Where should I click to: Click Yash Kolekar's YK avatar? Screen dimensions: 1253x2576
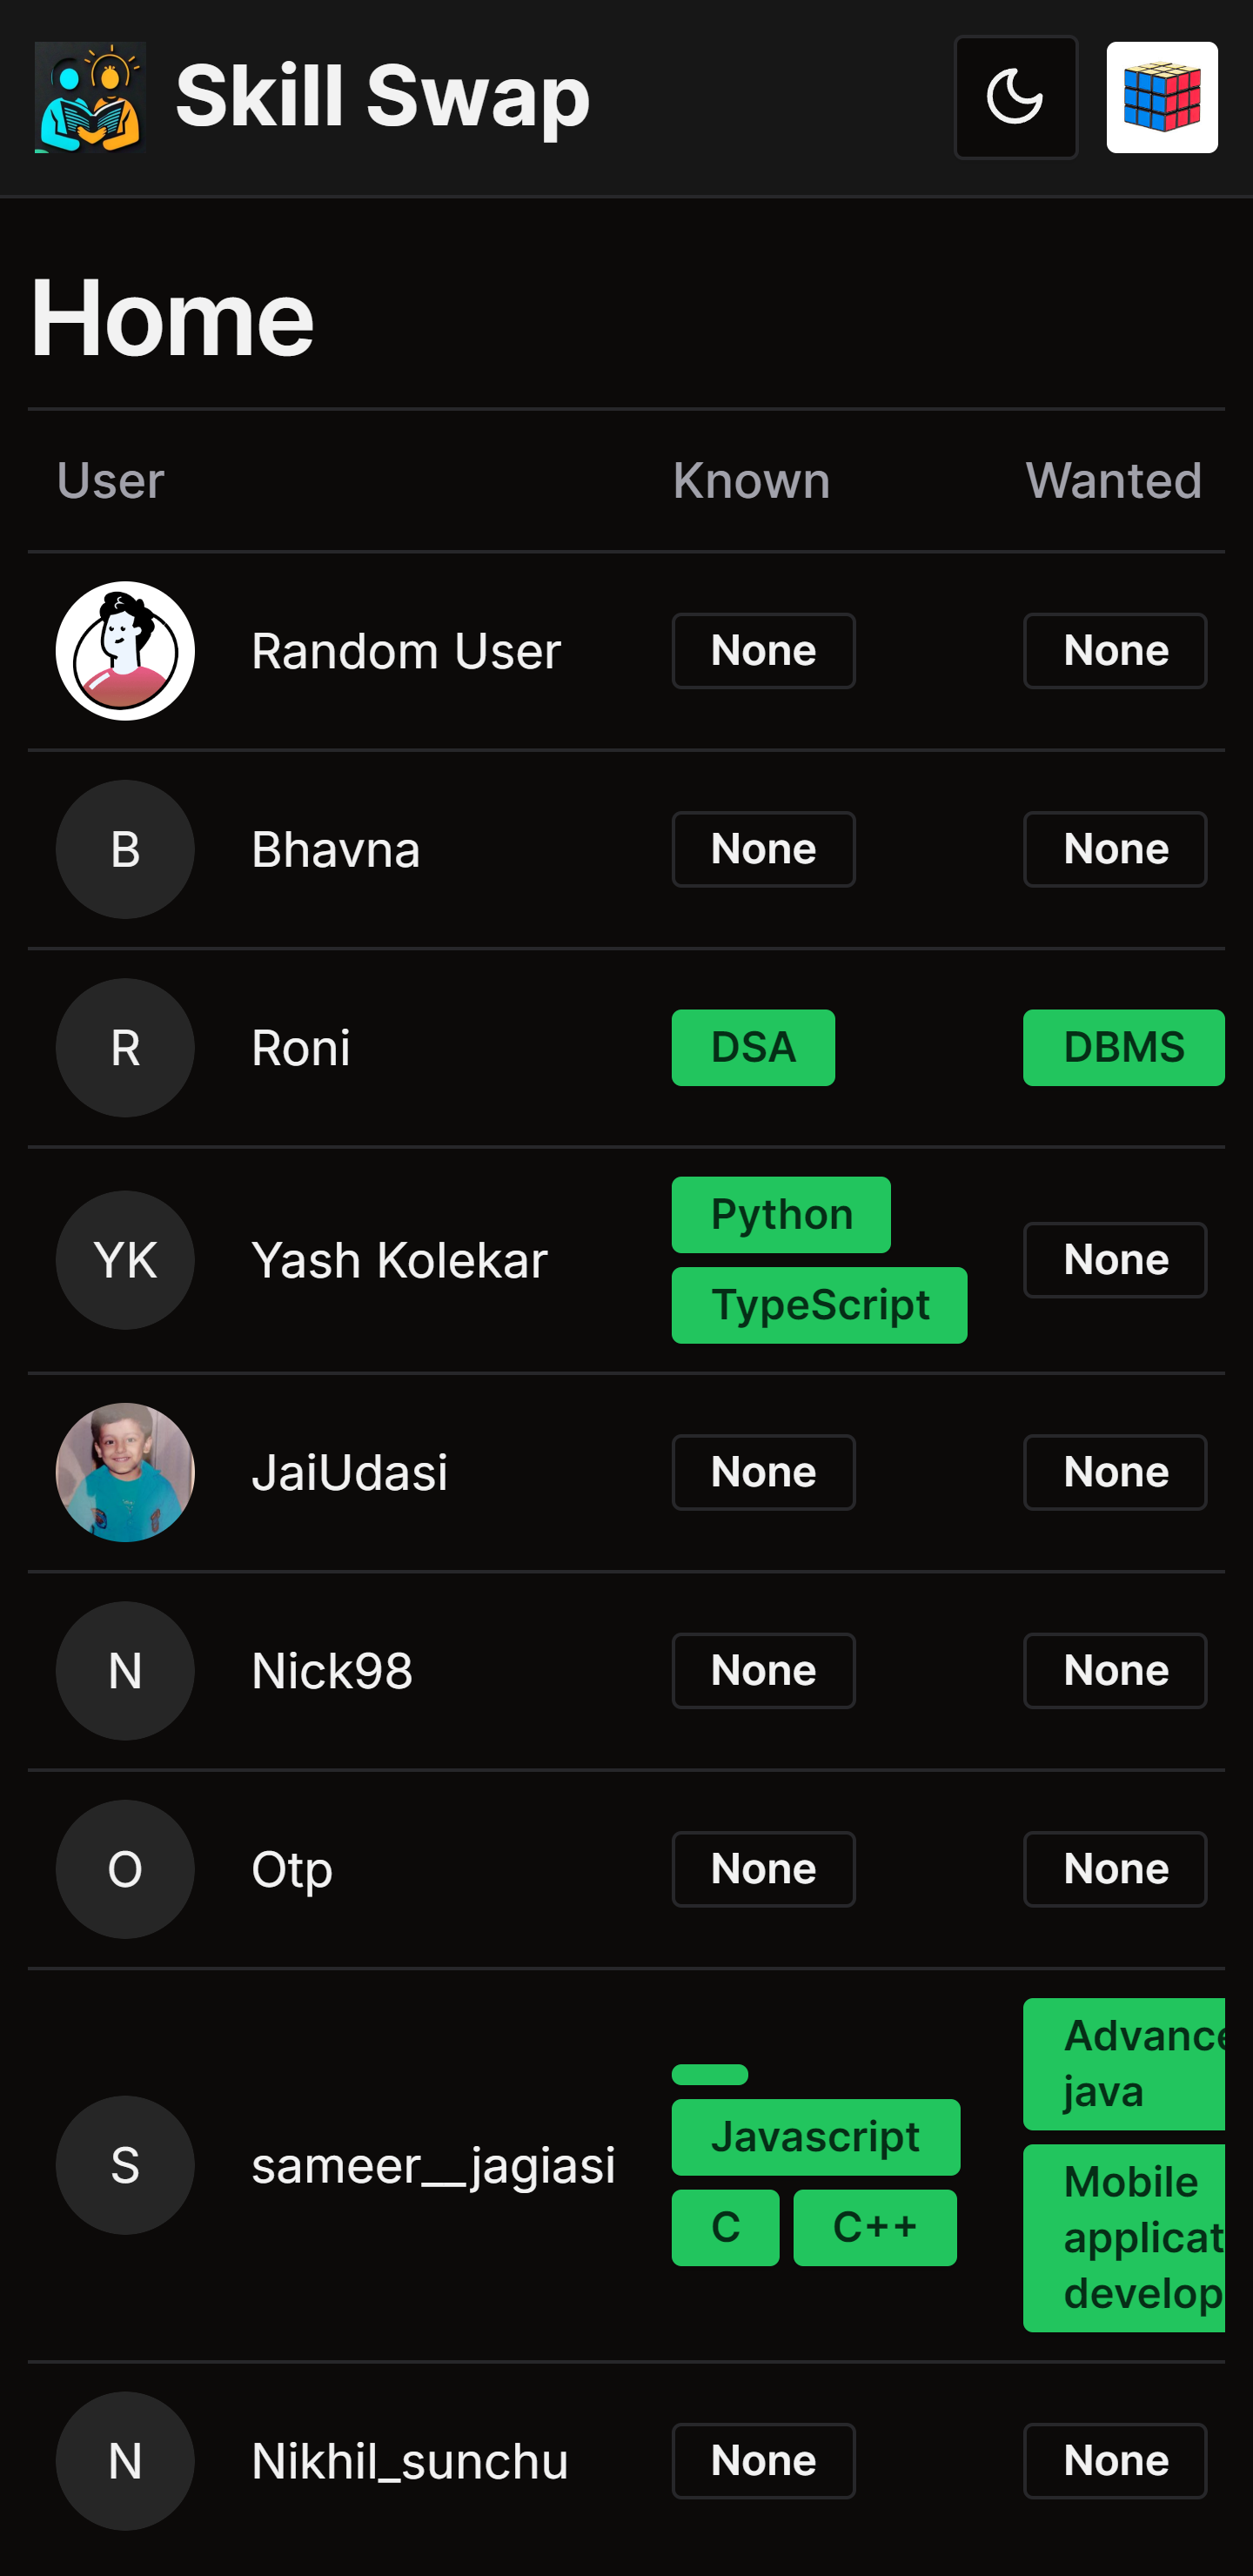[125, 1259]
